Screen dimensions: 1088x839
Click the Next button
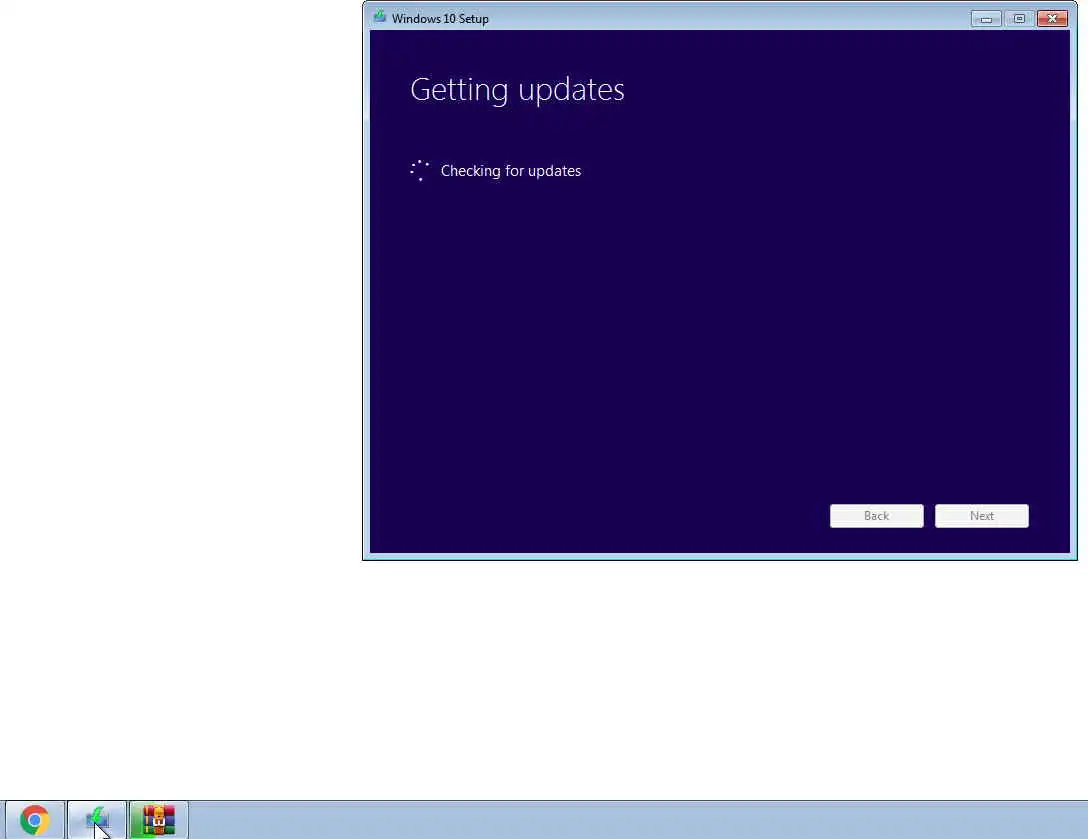pos(981,516)
